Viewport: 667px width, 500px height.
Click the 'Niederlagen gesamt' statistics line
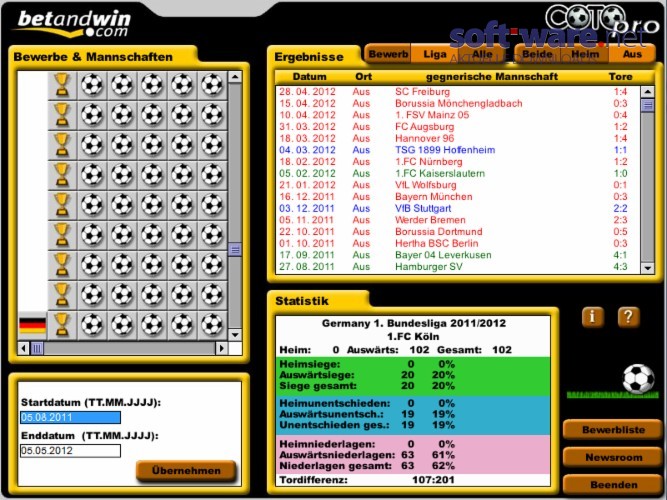pos(367,466)
